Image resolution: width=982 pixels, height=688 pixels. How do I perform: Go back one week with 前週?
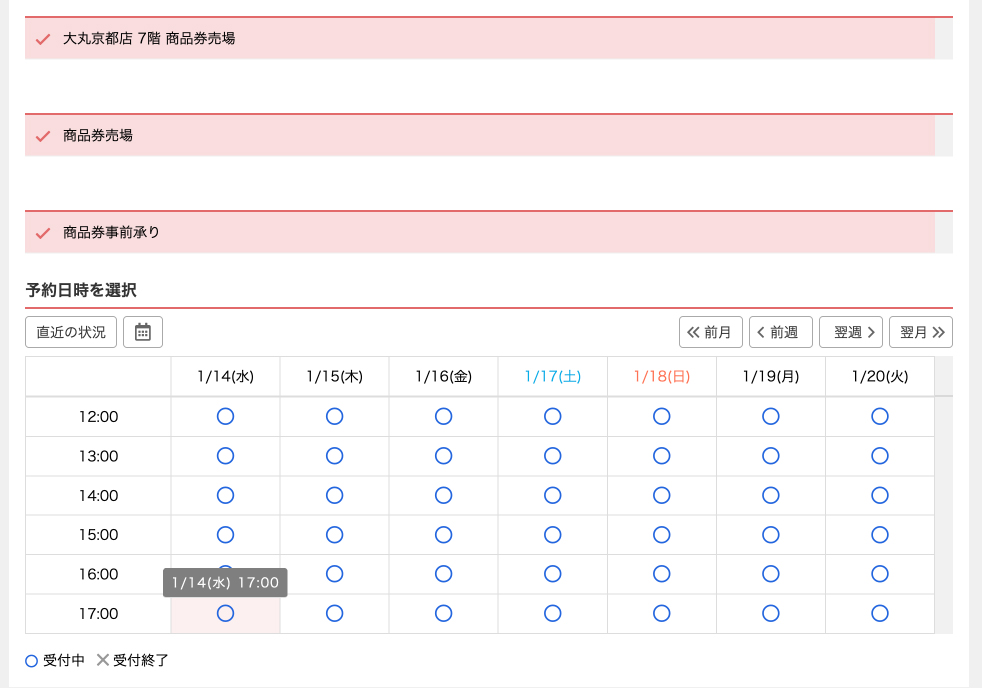[780, 332]
